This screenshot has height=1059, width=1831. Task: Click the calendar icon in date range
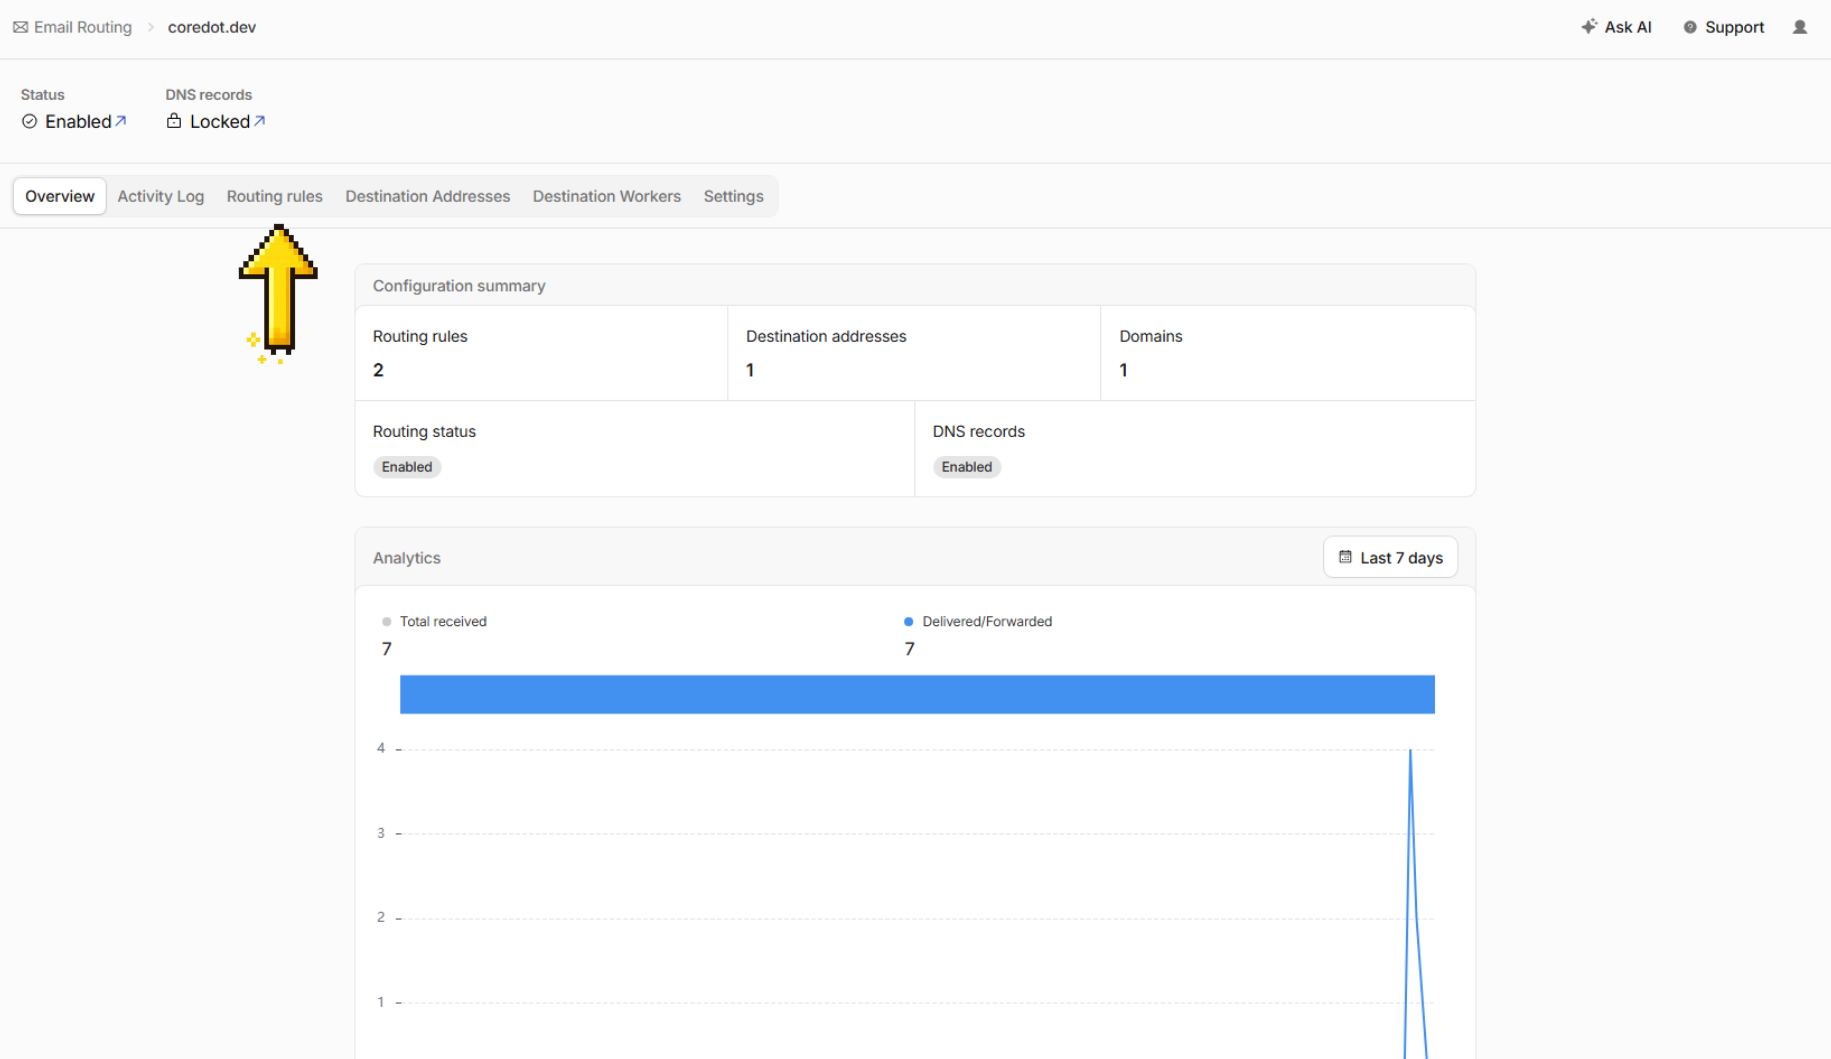(1345, 557)
